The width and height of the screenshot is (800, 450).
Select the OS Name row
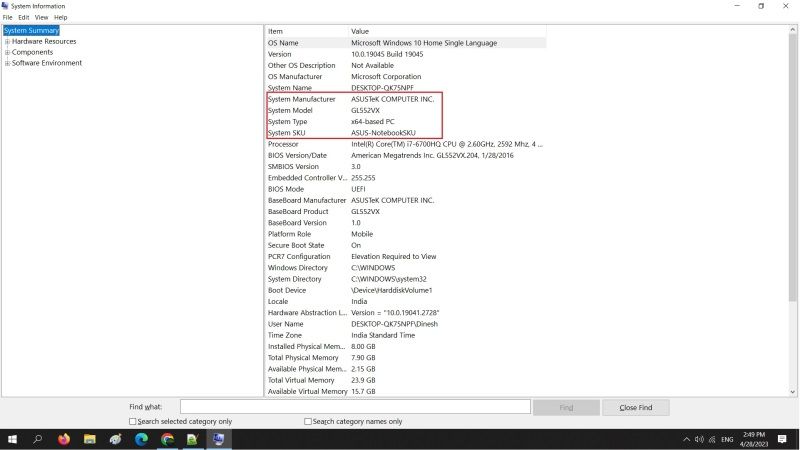406,43
